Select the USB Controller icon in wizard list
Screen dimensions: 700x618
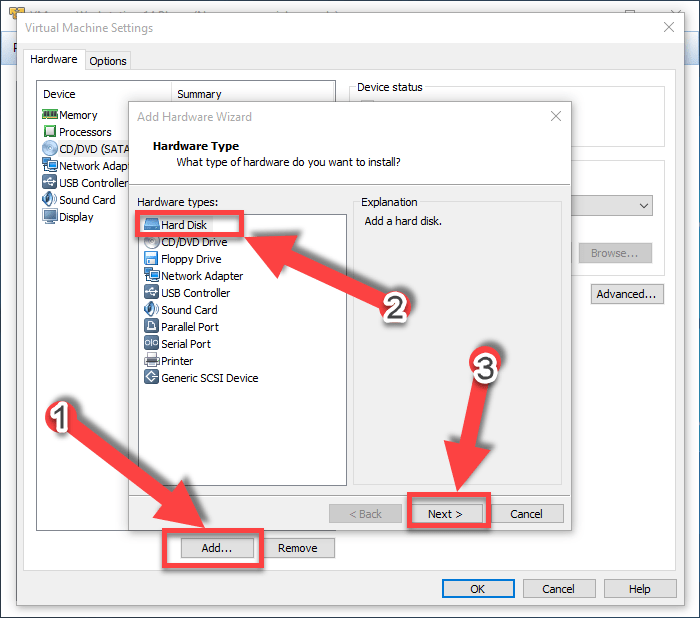[151, 293]
